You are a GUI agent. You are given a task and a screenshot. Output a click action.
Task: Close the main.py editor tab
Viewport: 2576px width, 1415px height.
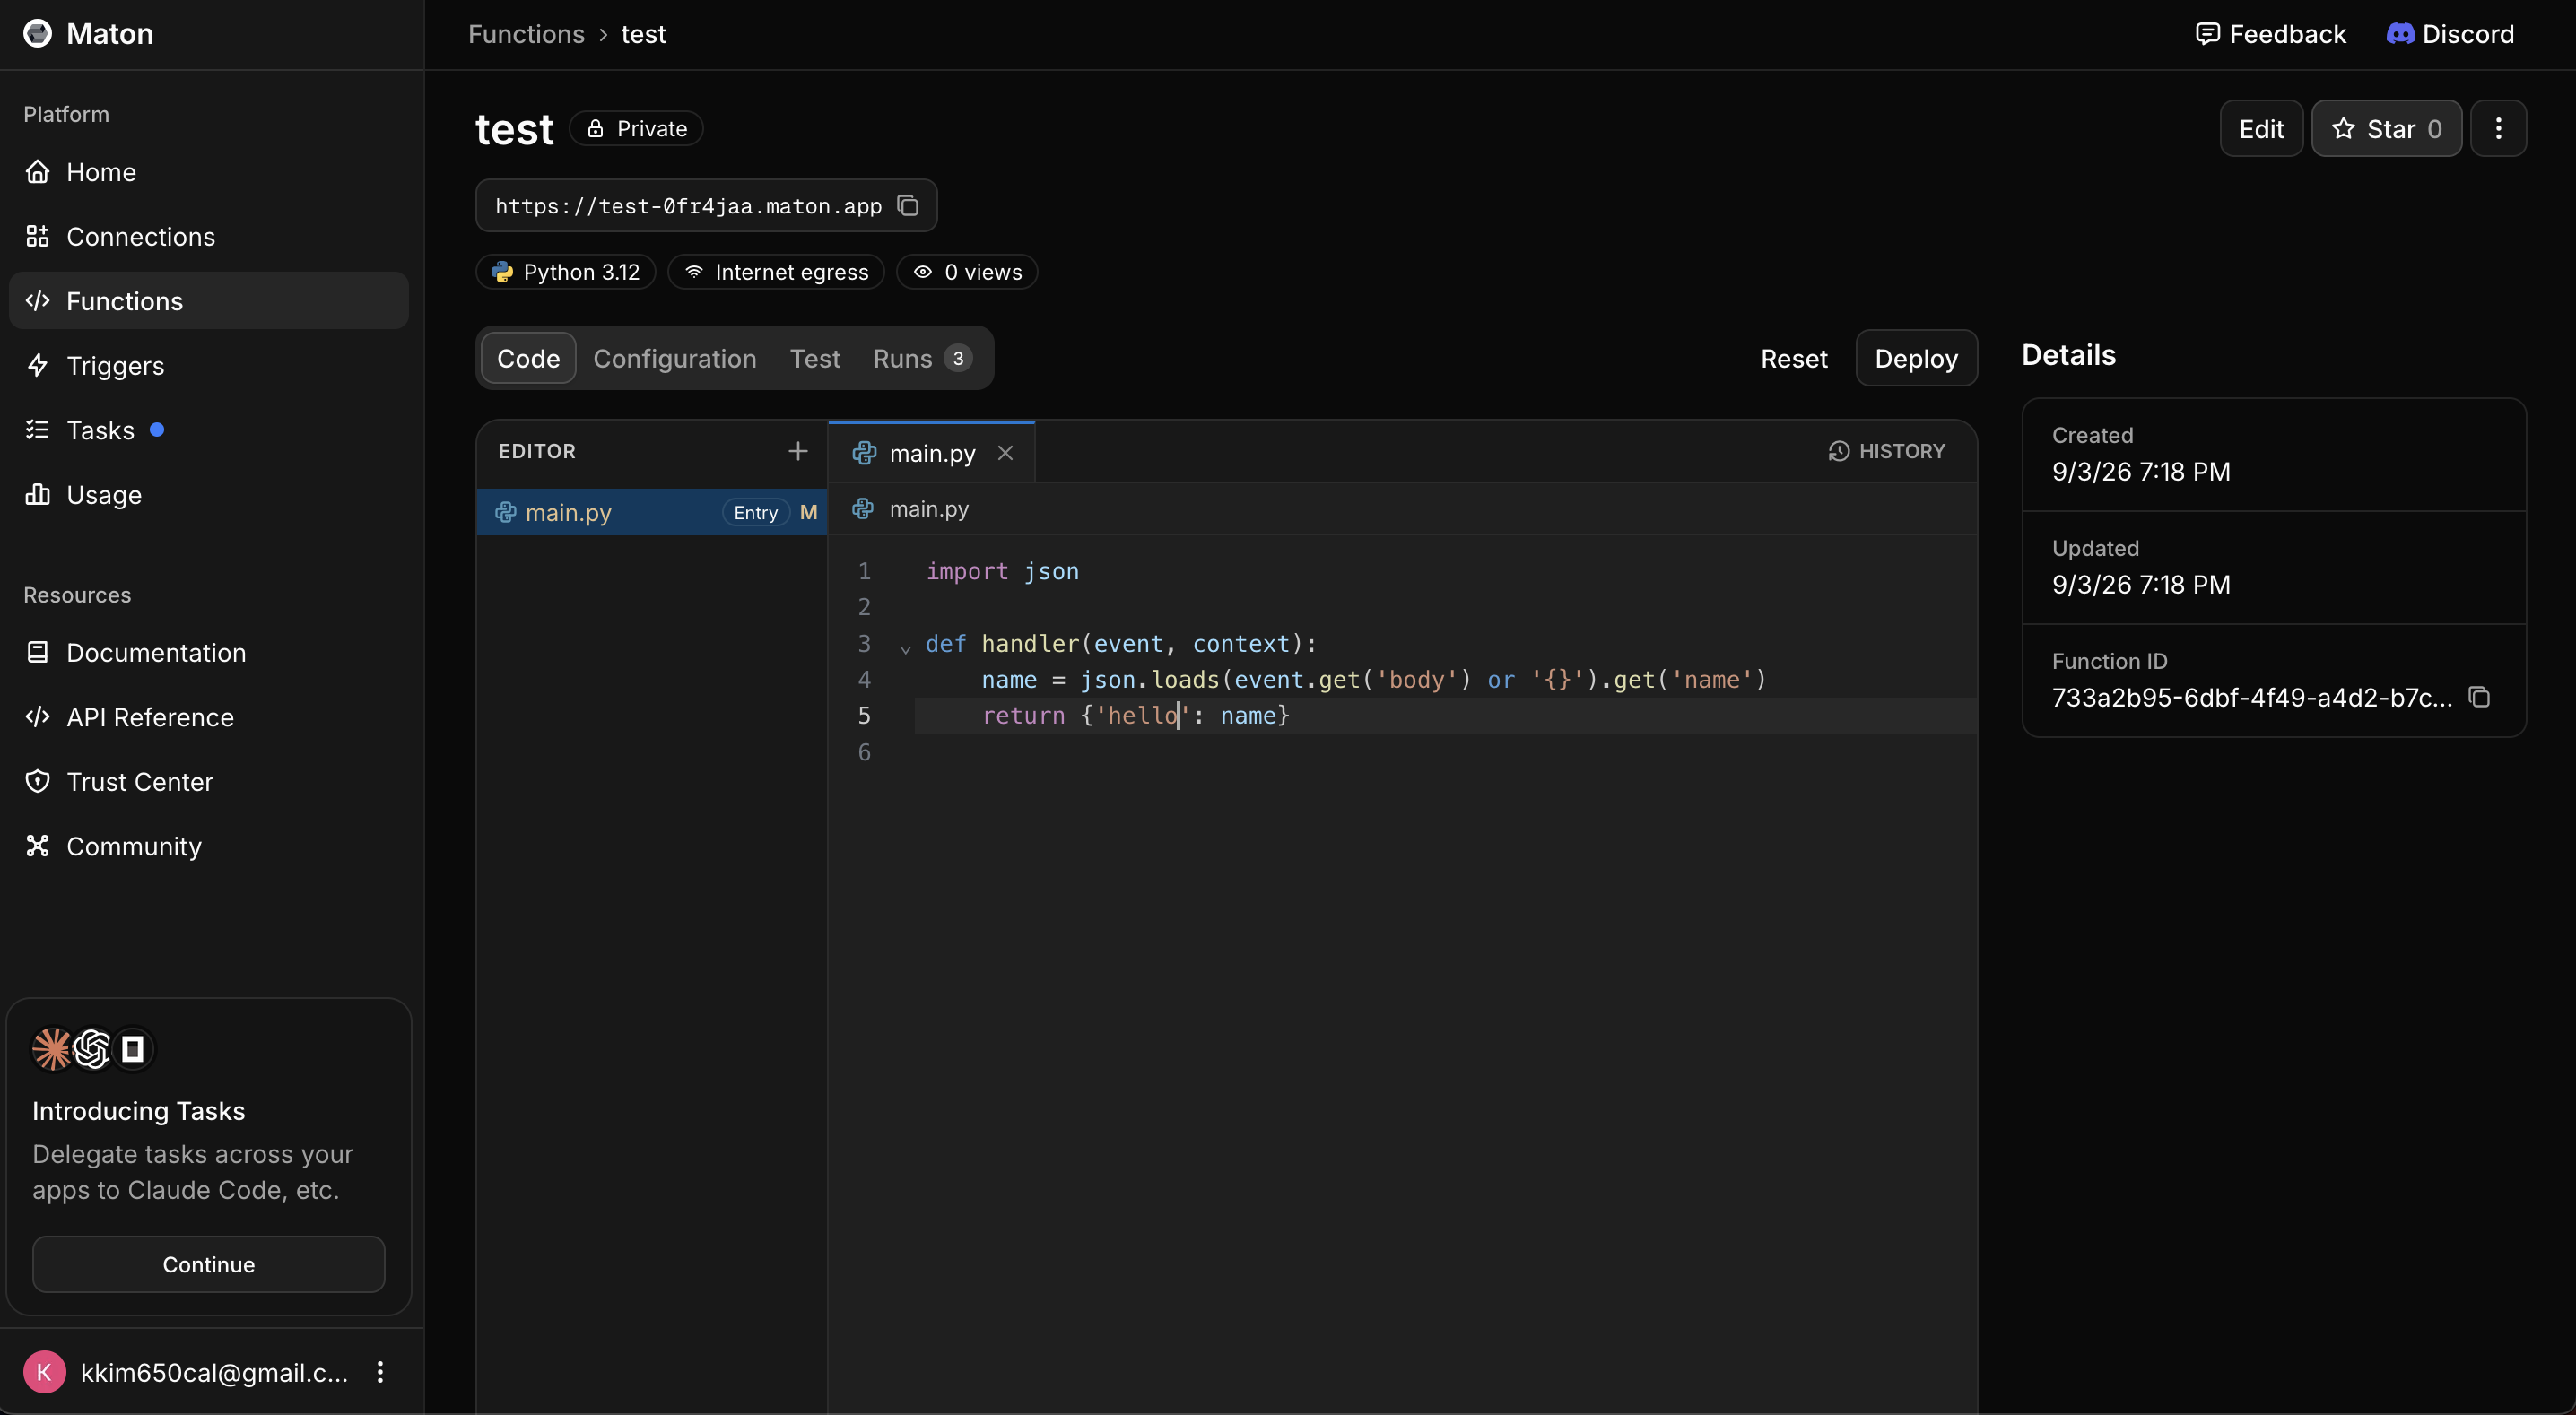pos(1005,453)
